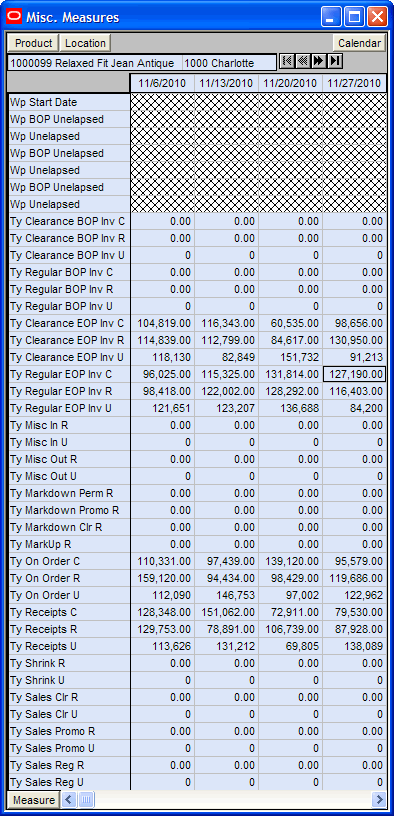Click cell value 78,891.00

pos(226,630)
